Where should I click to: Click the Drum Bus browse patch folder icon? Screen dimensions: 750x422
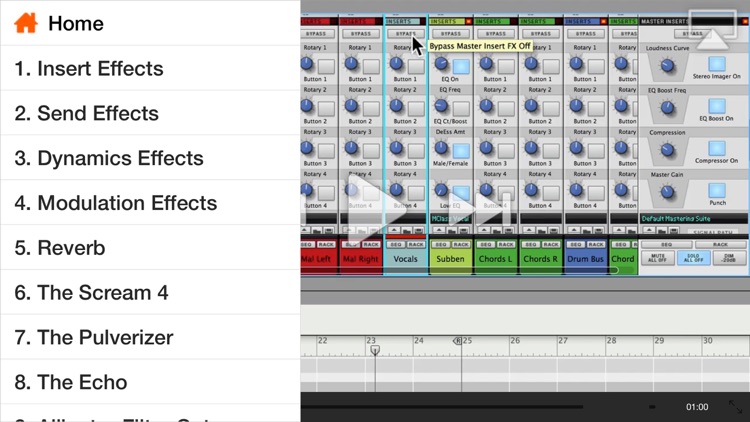tap(586, 231)
